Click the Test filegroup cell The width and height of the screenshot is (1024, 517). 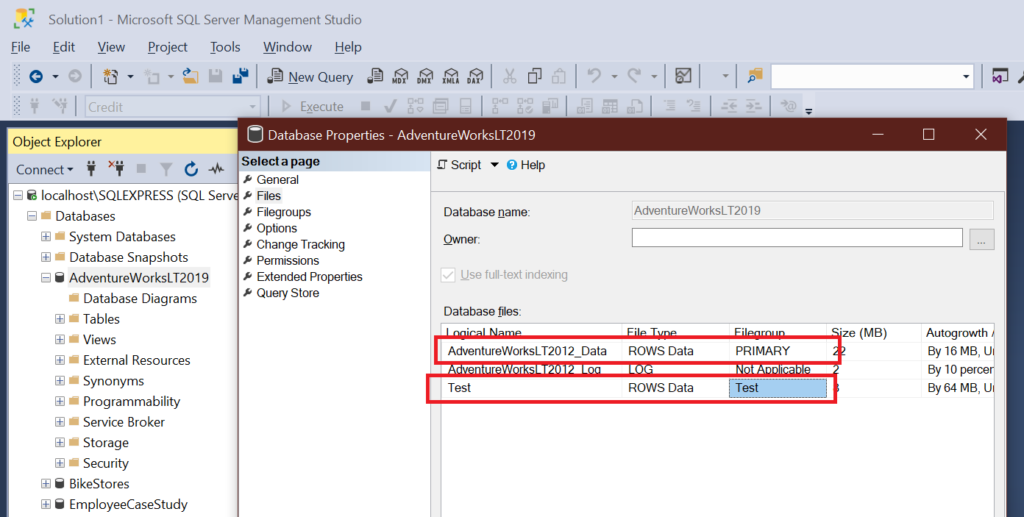(x=778, y=388)
